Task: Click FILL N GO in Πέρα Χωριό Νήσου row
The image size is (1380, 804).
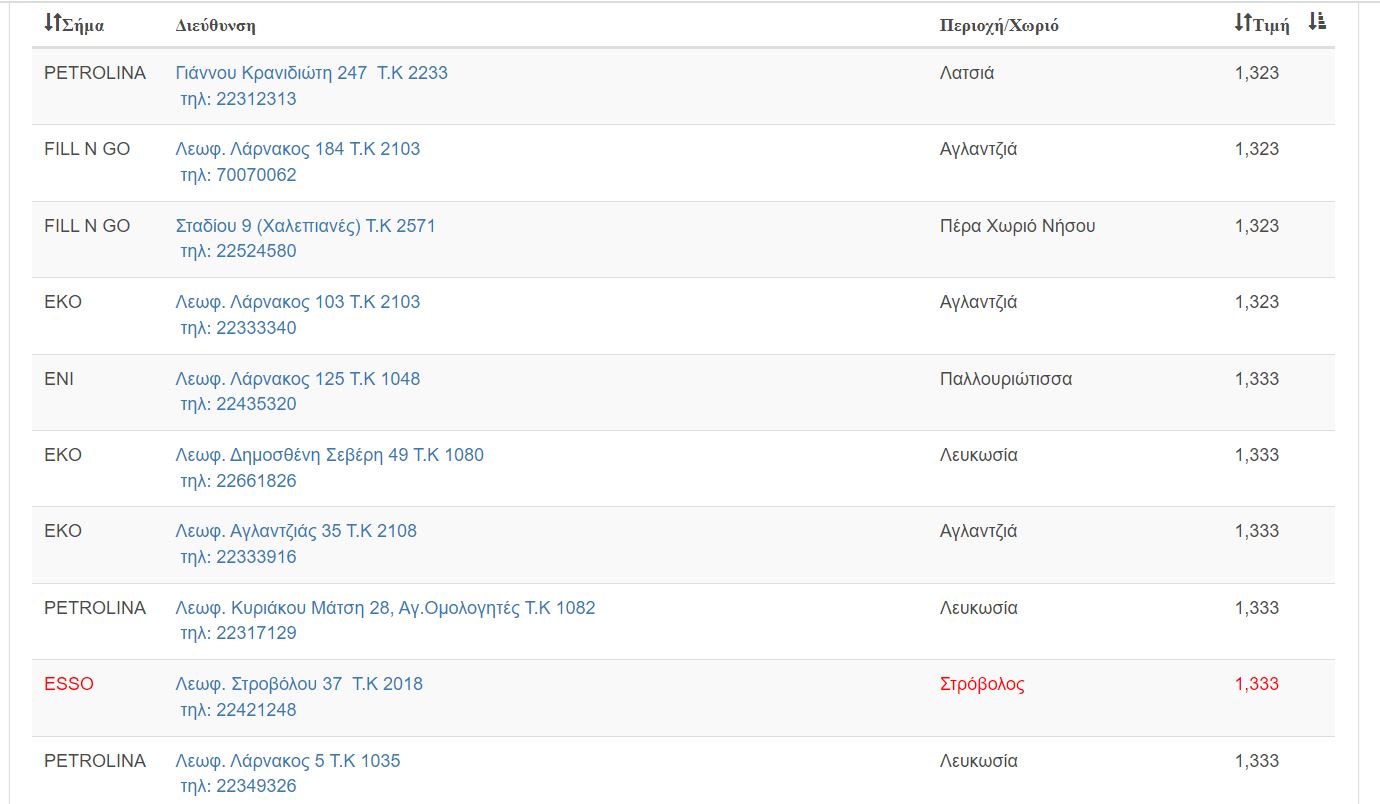Action: coord(87,226)
